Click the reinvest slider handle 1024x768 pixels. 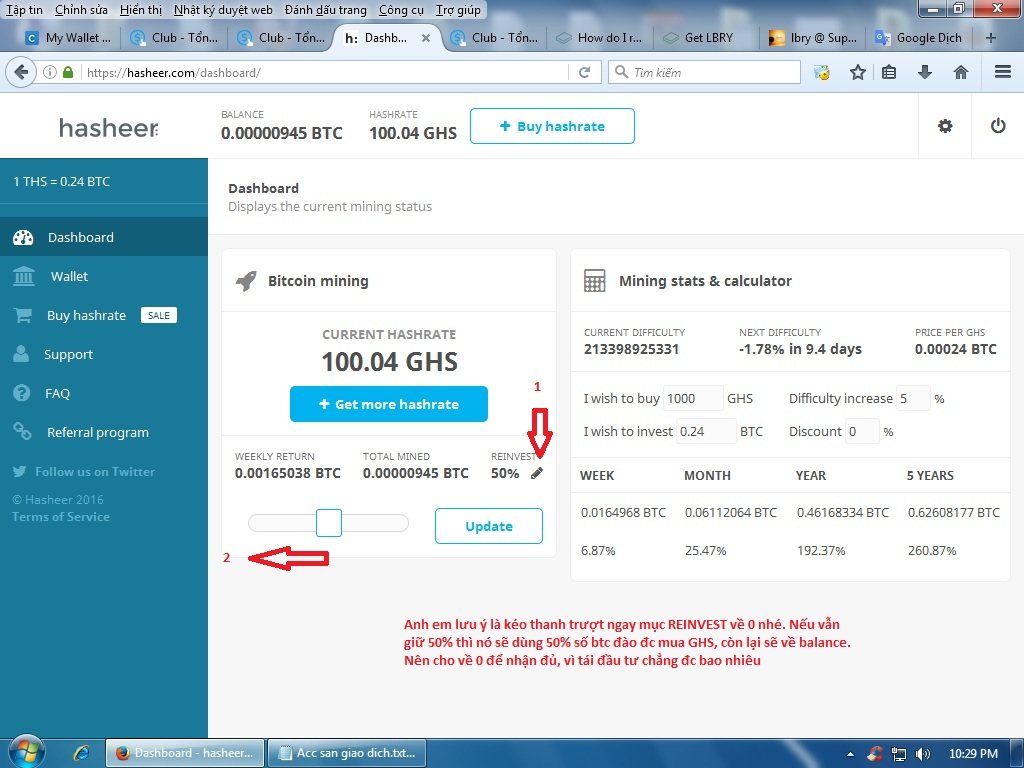[328, 523]
